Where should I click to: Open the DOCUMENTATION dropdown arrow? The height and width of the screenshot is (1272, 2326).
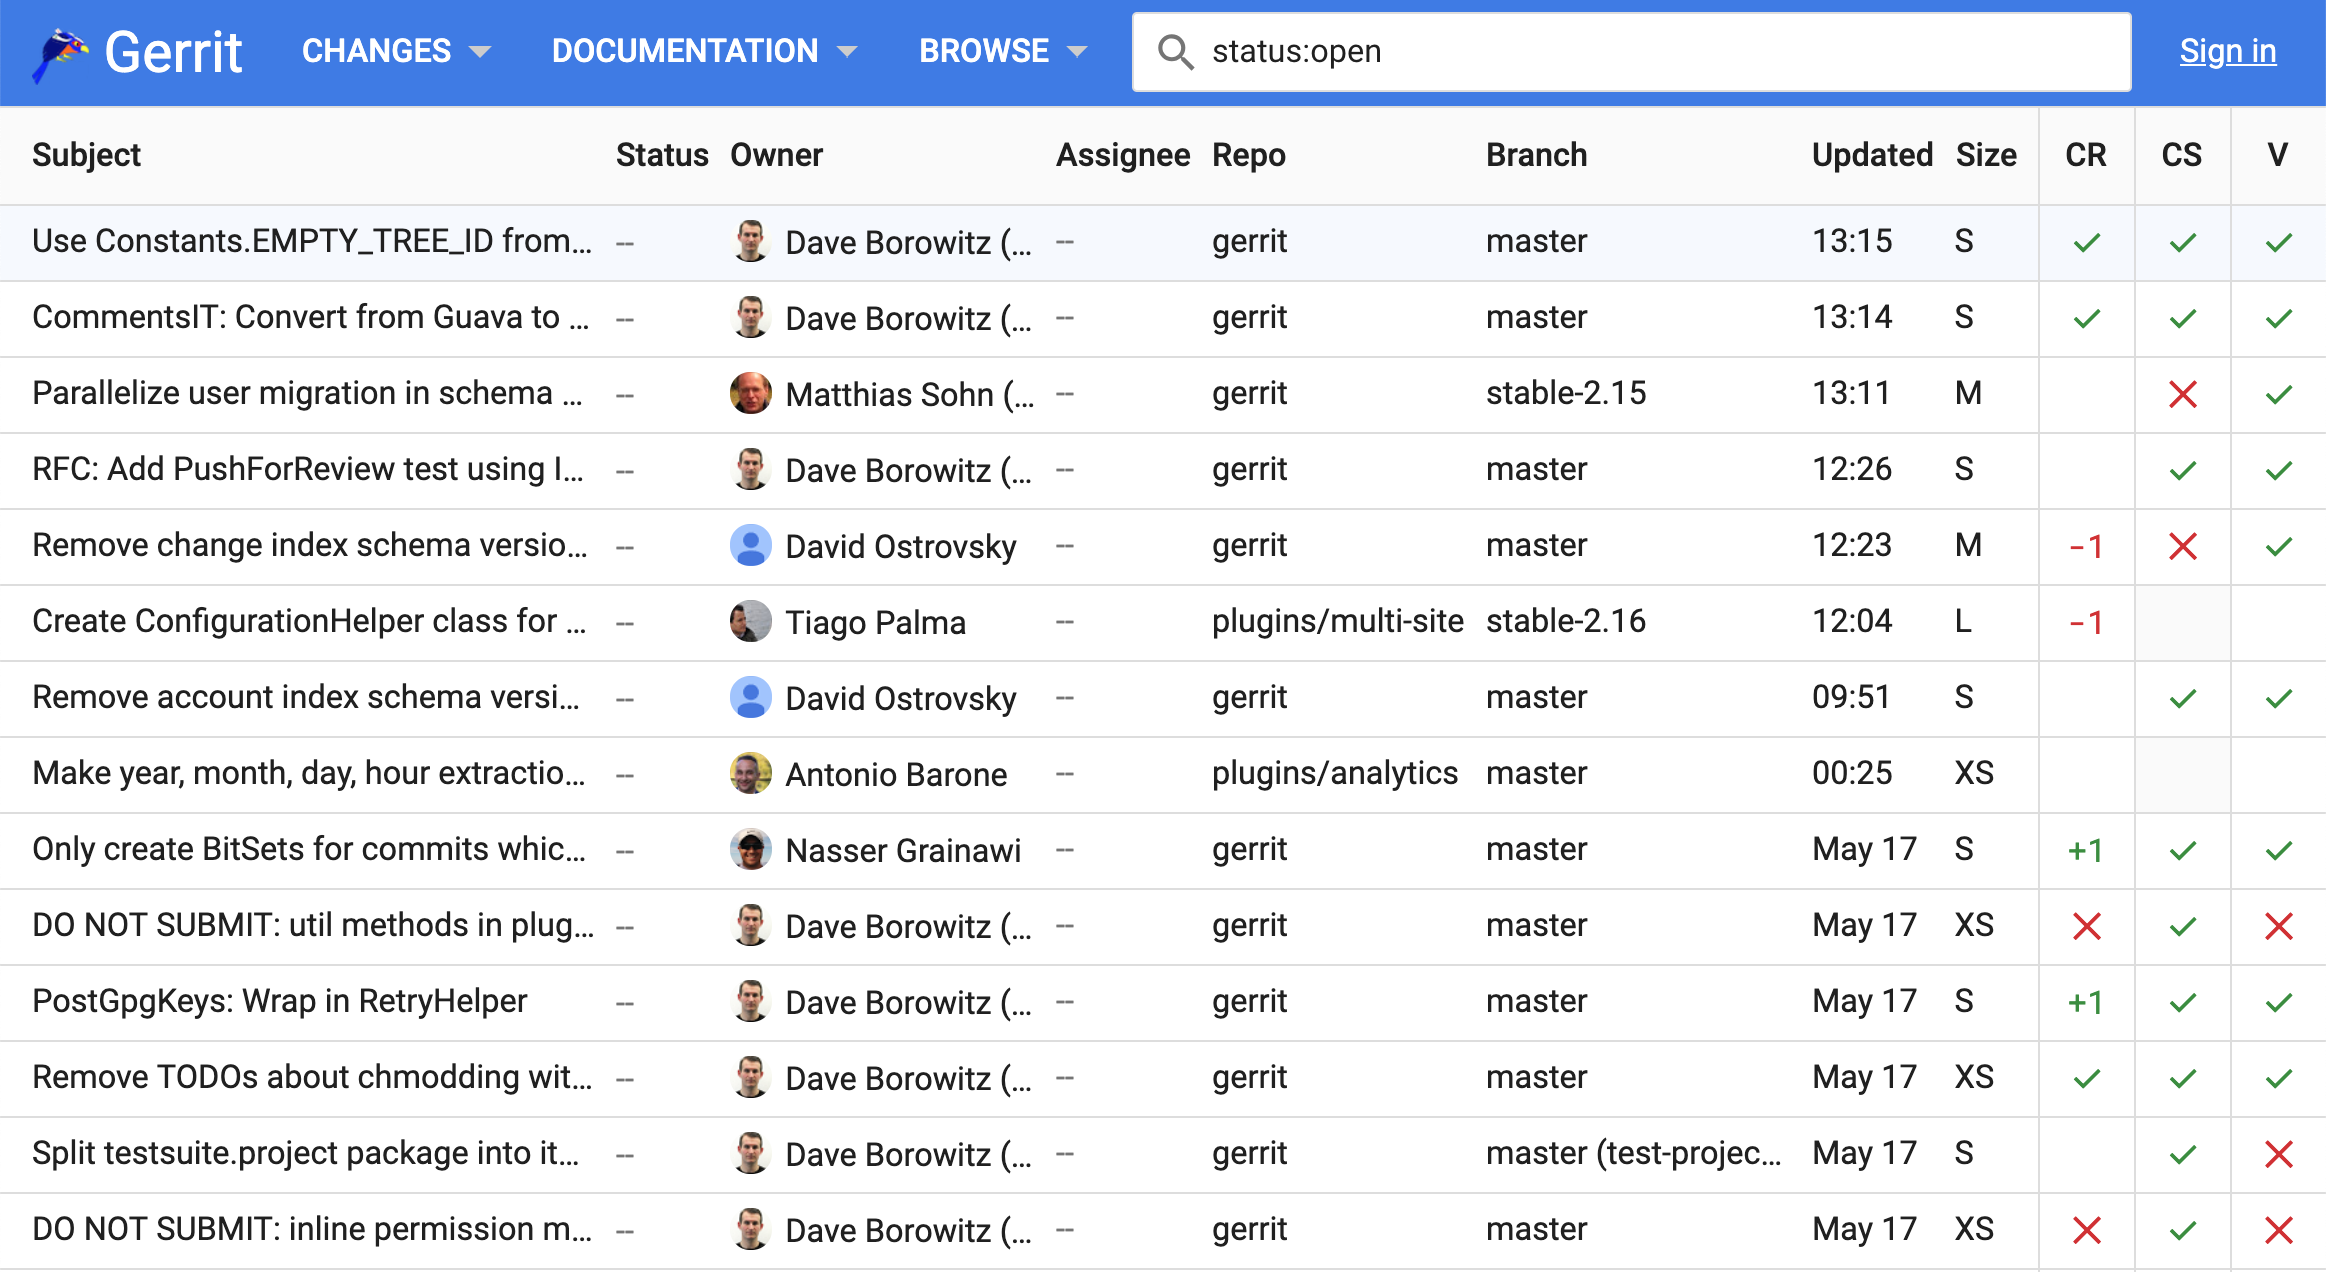(x=848, y=51)
